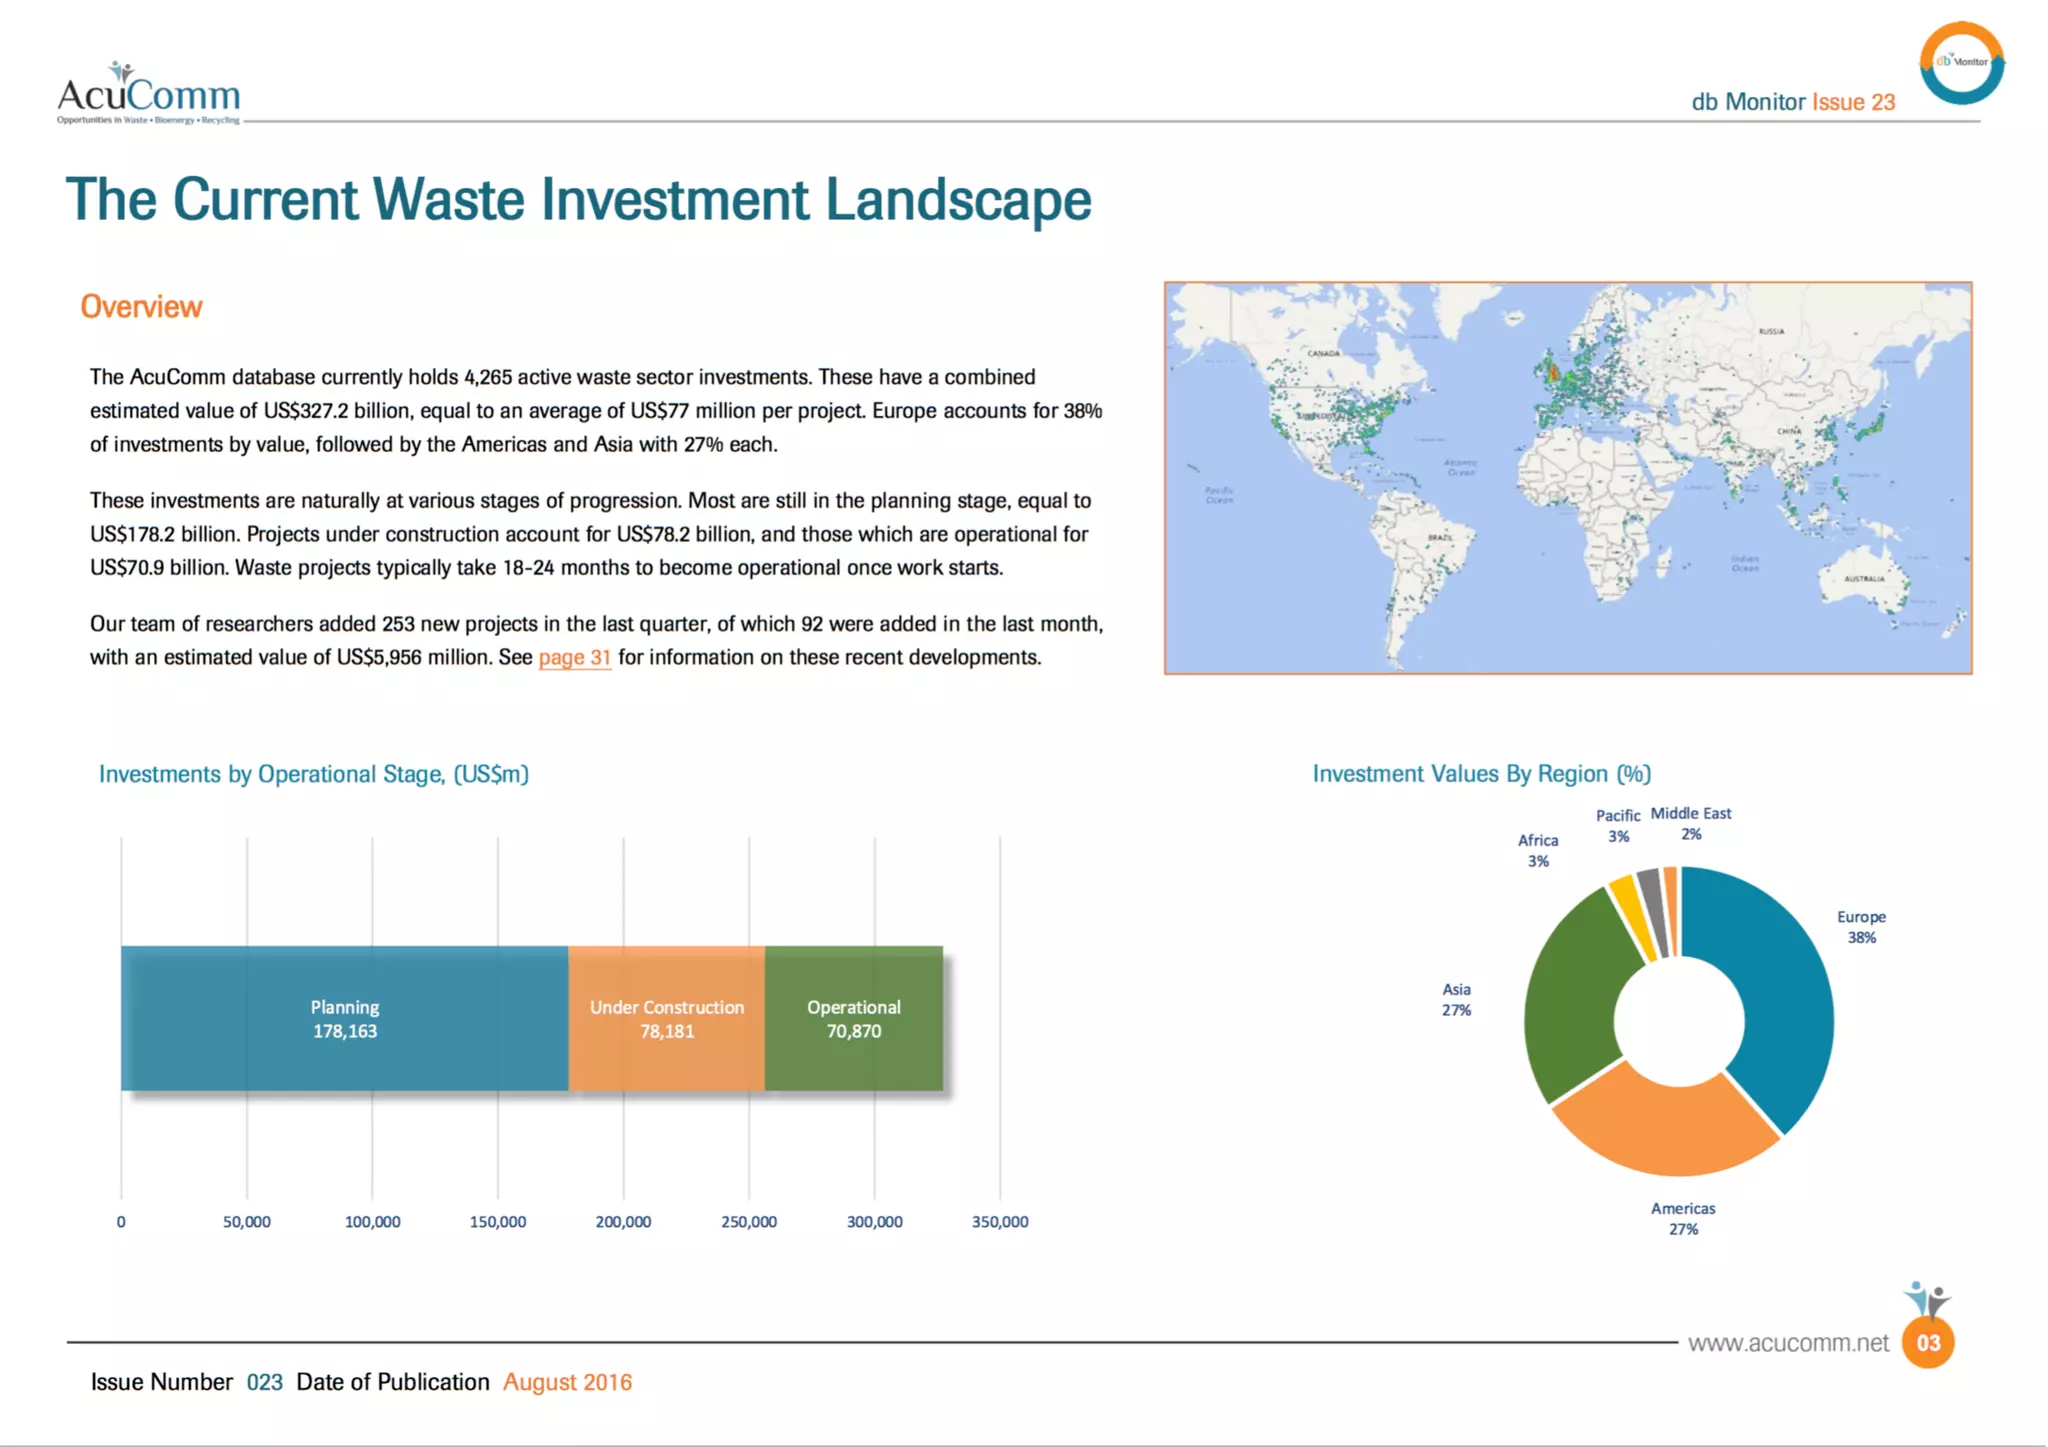Image resolution: width=2048 pixels, height=1447 pixels.
Task: Open the page 31 link
Action: coord(574,658)
